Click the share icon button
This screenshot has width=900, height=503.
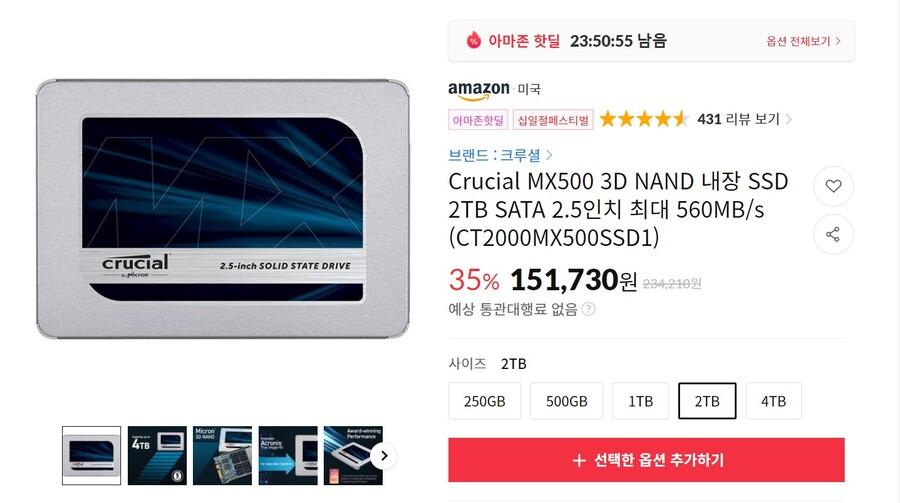tap(833, 234)
